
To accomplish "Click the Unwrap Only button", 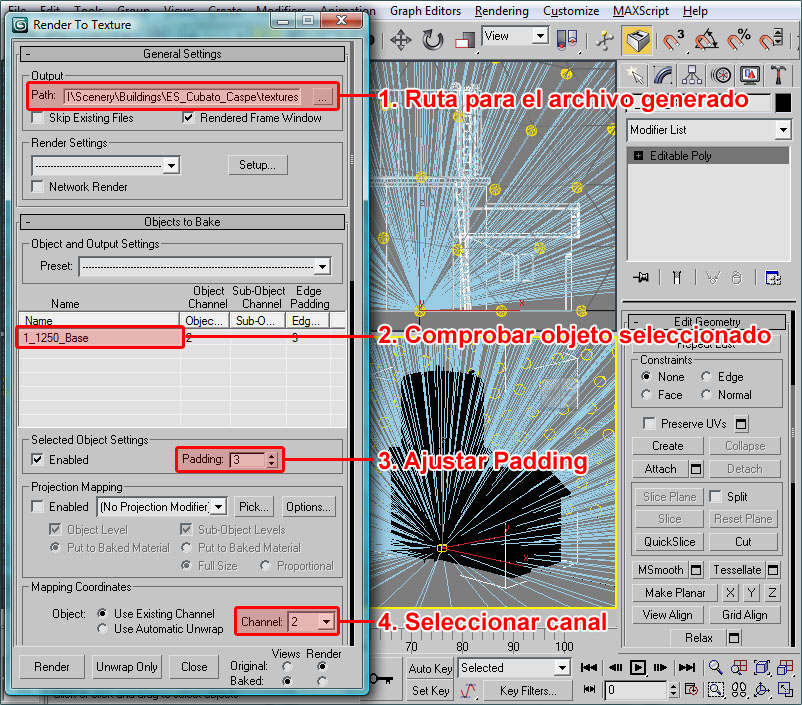I will coord(127,667).
